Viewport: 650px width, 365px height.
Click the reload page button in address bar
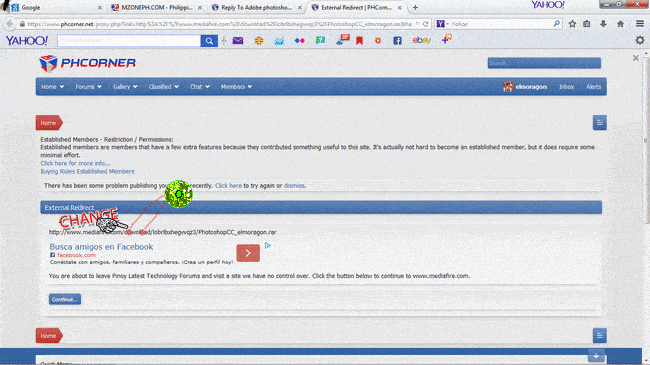click(425, 24)
